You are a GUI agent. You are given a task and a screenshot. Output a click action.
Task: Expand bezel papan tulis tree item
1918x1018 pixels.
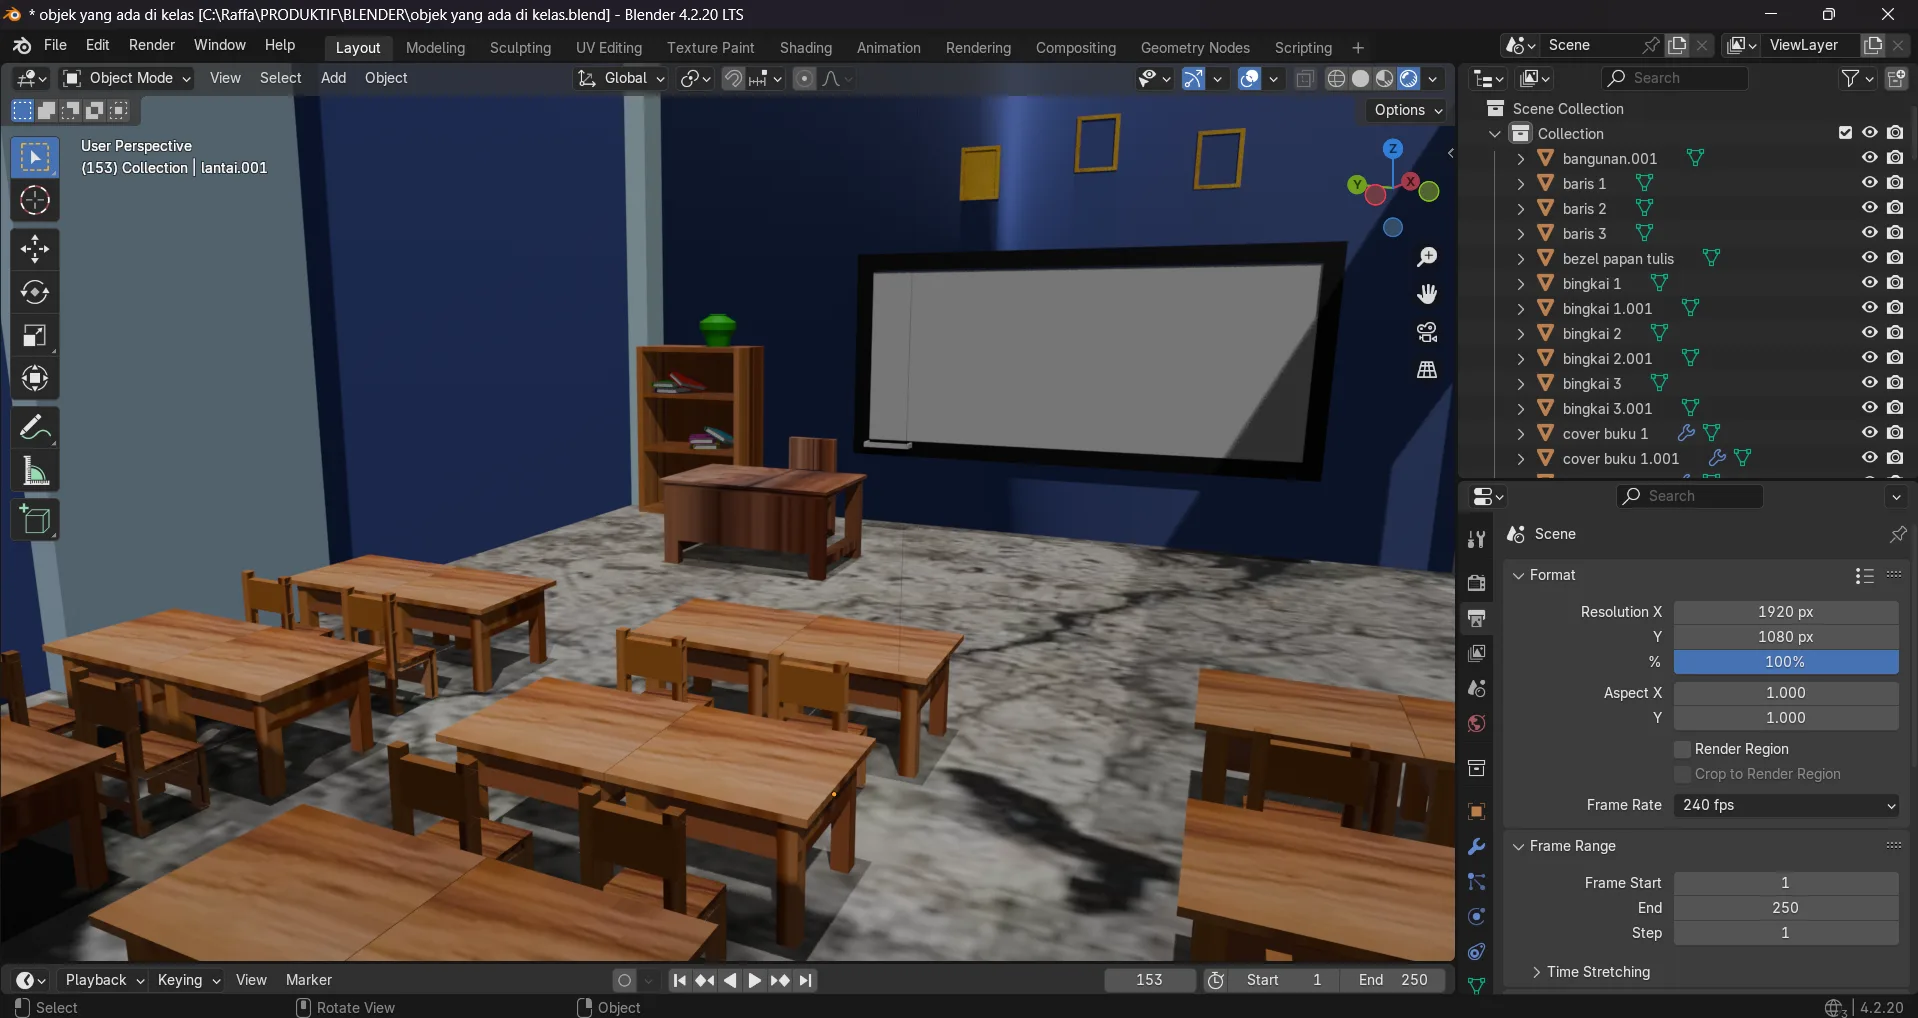tap(1520, 258)
